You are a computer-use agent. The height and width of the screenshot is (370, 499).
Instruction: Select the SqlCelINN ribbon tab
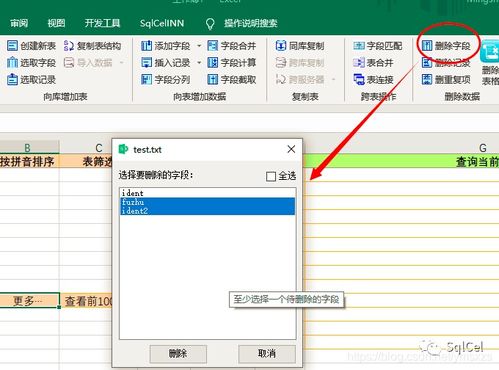[162, 23]
